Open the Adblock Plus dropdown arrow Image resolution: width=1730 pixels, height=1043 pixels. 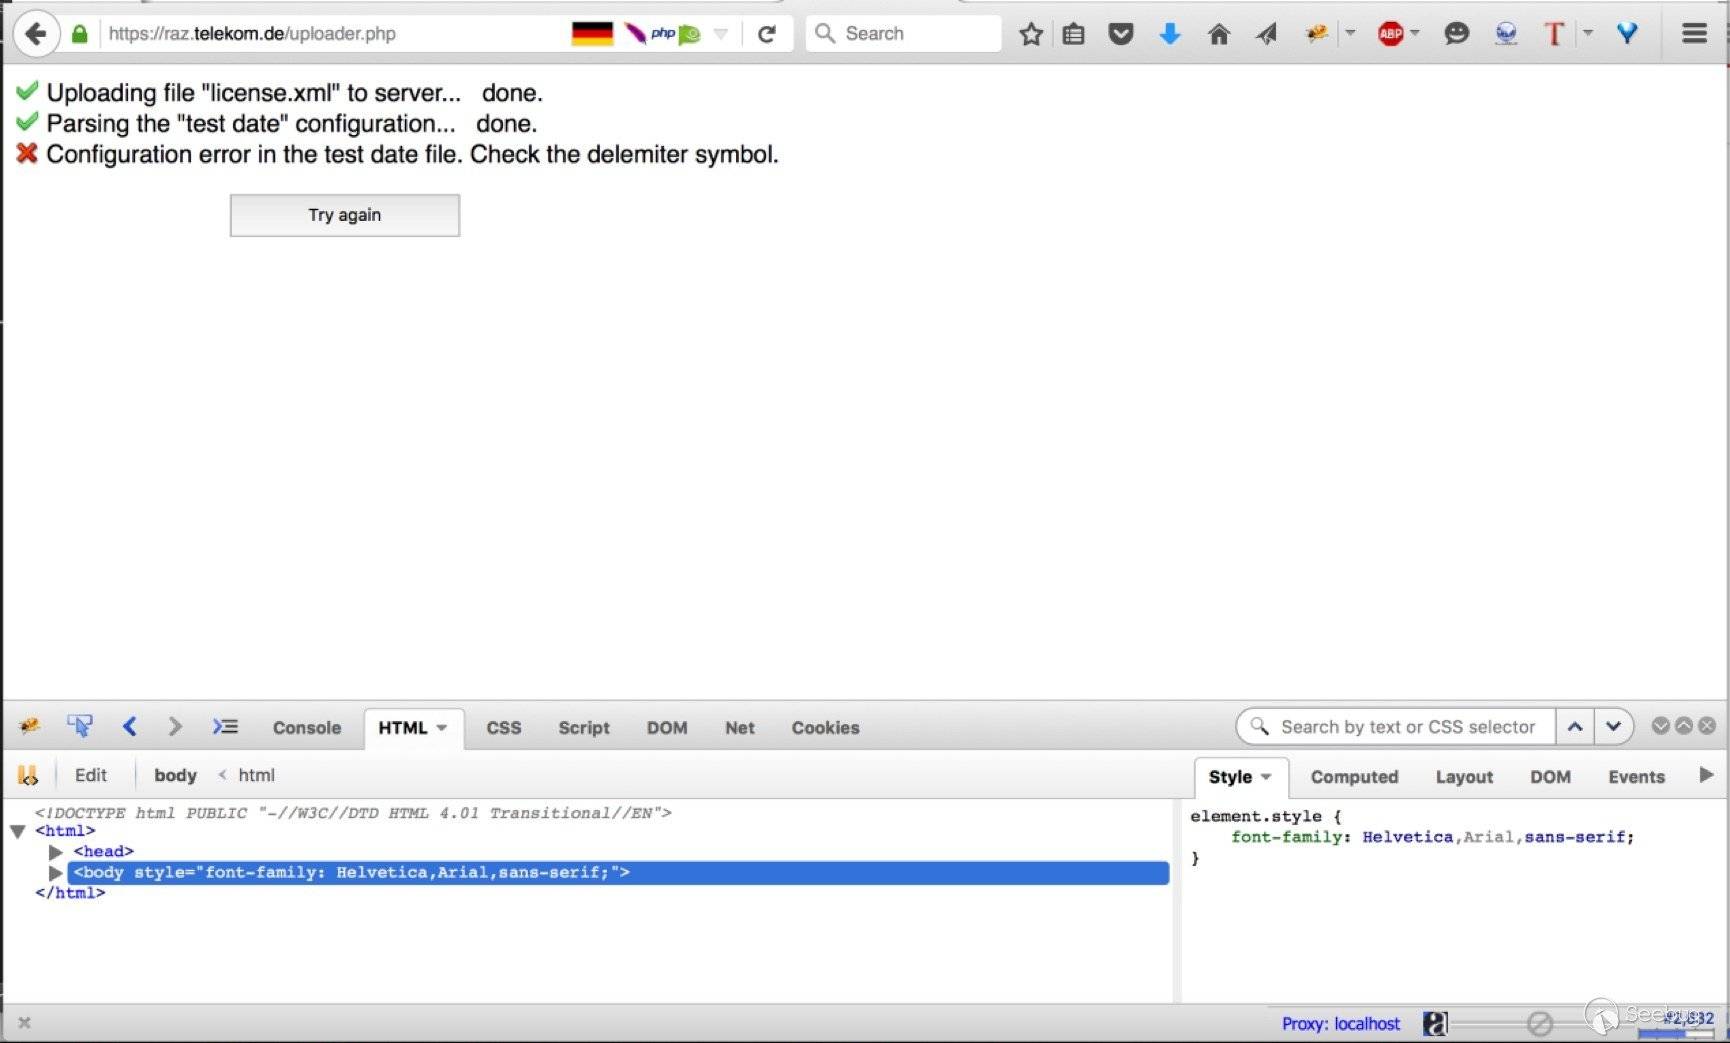pyautogui.click(x=1415, y=33)
